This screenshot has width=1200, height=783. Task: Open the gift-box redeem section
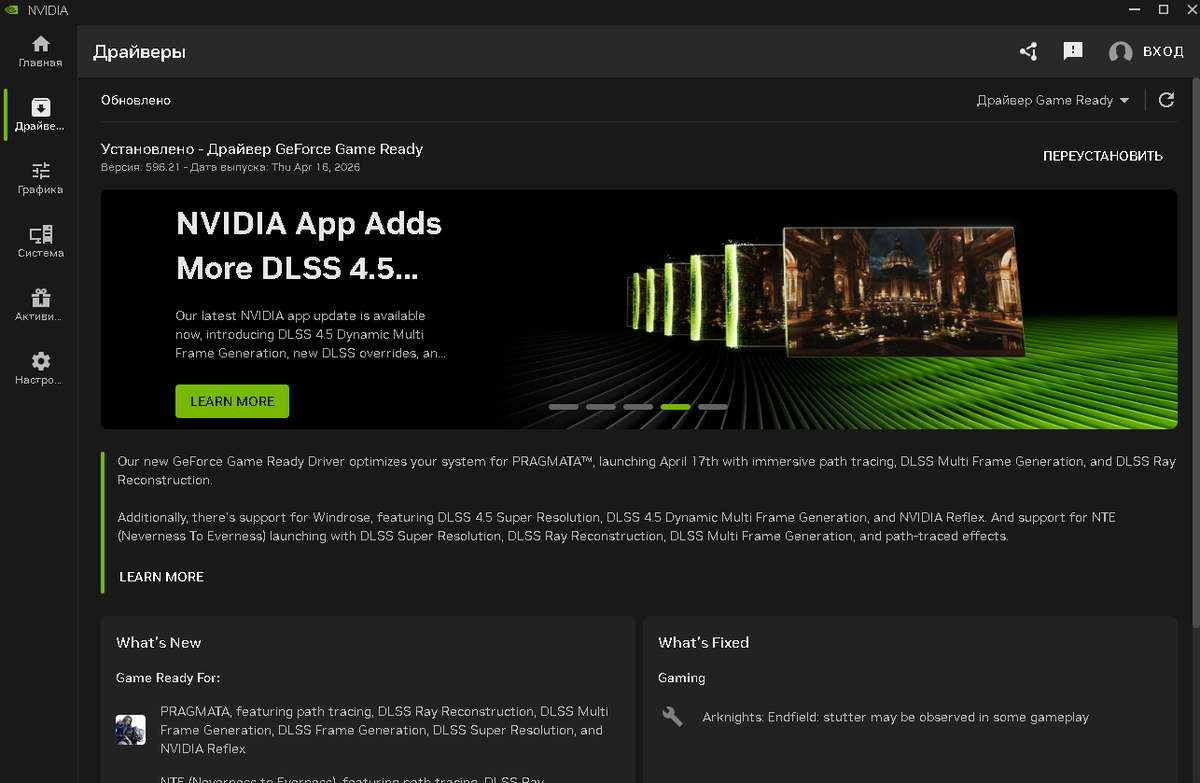click(40, 305)
